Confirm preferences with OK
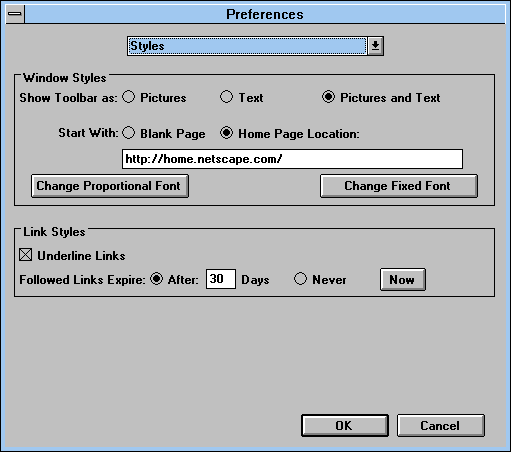This screenshot has height=452, width=511. (x=345, y=426)
